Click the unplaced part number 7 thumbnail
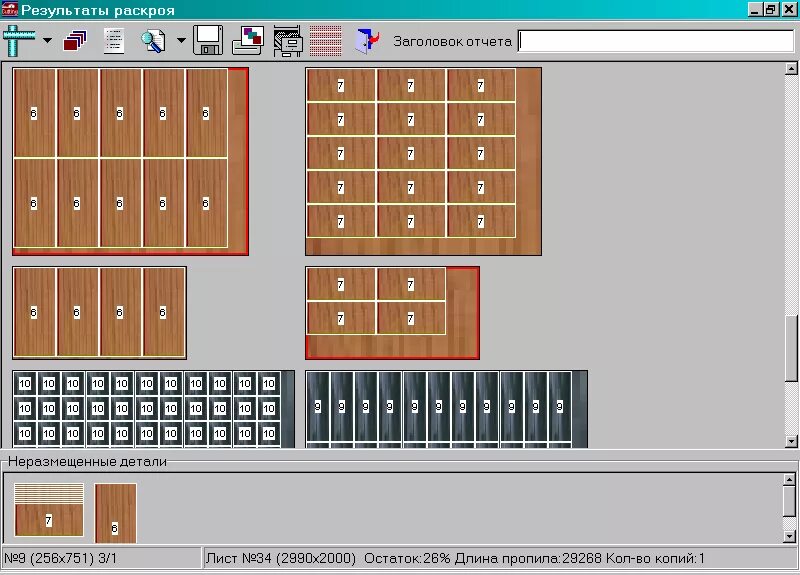The height and width of the screenshot is (575, 800). click(x=49, y=510)
